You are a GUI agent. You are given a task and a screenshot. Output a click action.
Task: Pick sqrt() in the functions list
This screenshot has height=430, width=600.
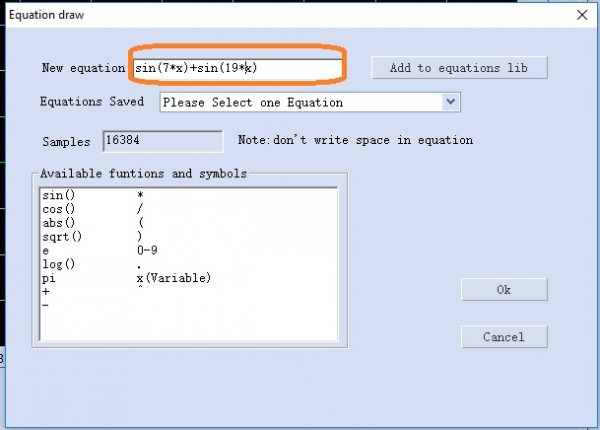tap(62, 237)
